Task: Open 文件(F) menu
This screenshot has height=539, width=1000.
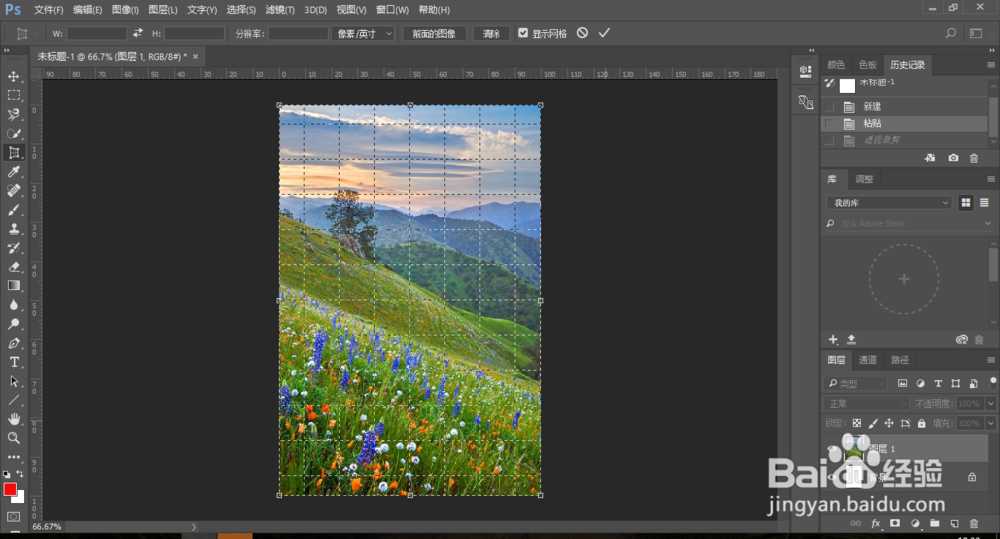Action: 48,10
